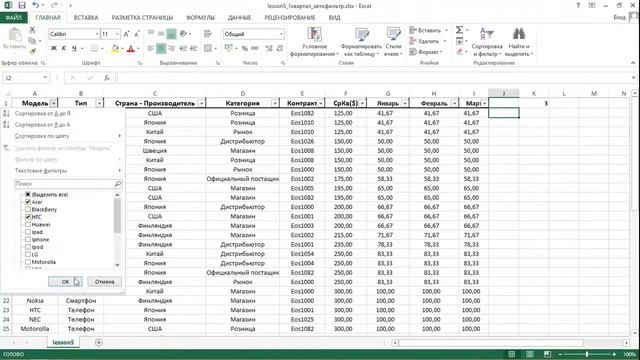Toggle bold Ж formatting
This screenshot has width=640, height=360.
(x=53, y=49)
